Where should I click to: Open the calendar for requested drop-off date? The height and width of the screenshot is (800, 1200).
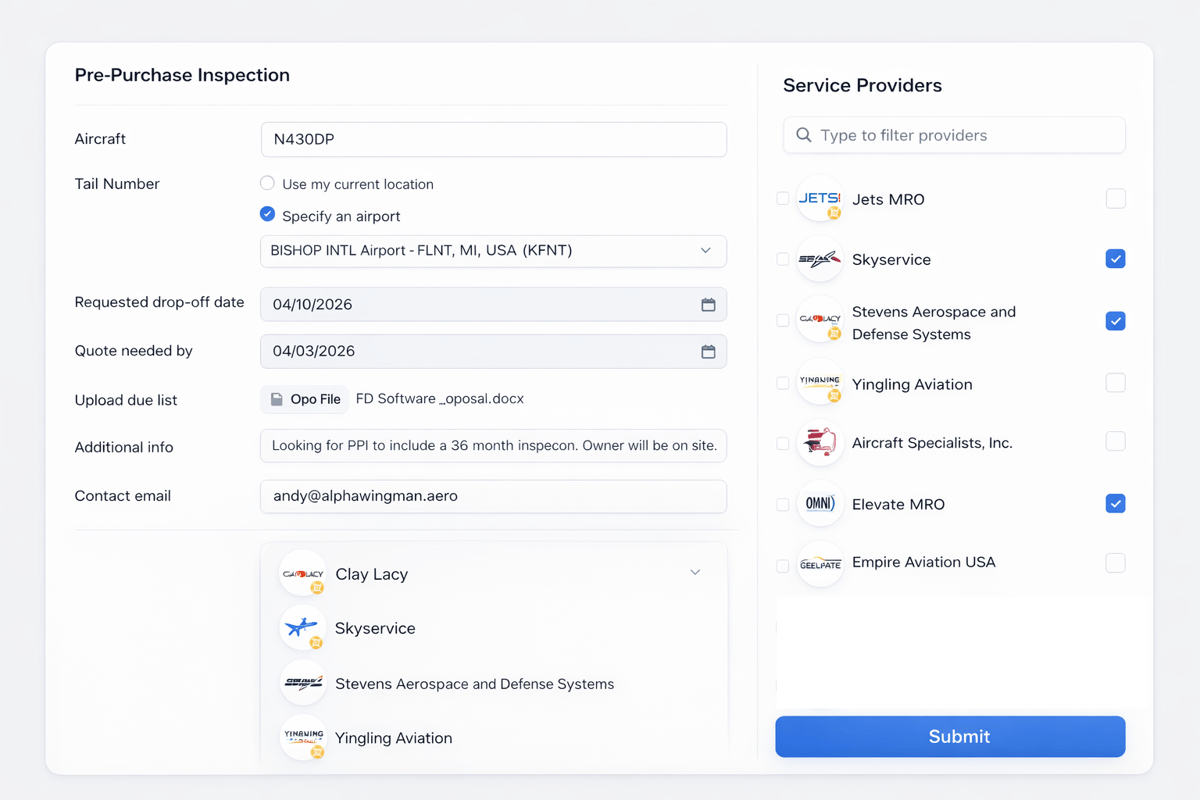709,304
